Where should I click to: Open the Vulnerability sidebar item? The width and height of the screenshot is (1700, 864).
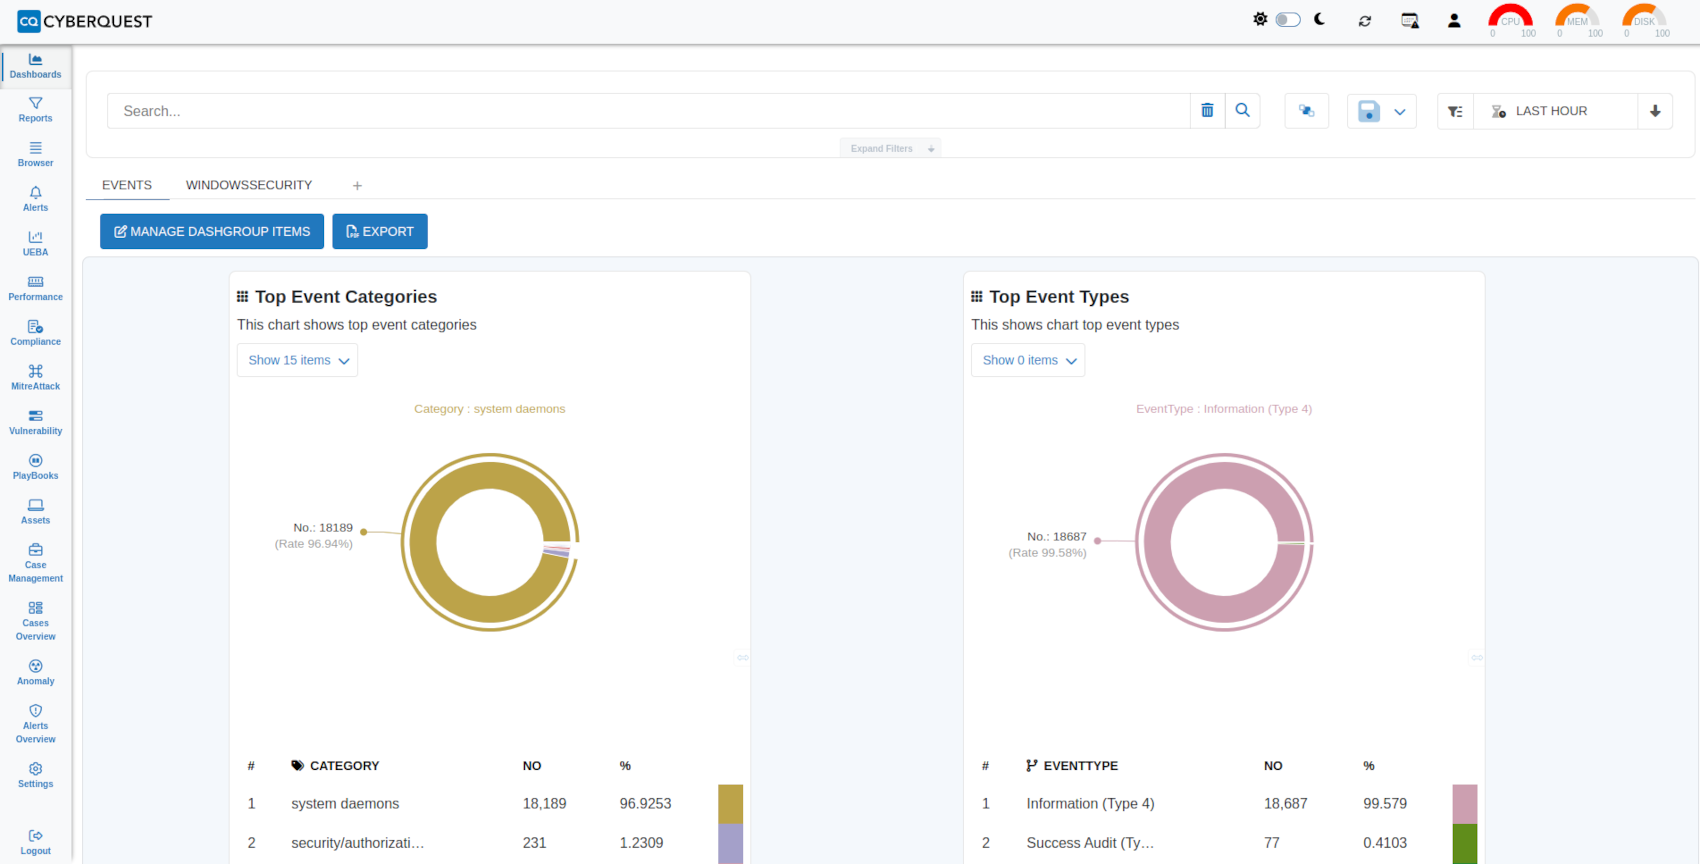pos(35,422)
